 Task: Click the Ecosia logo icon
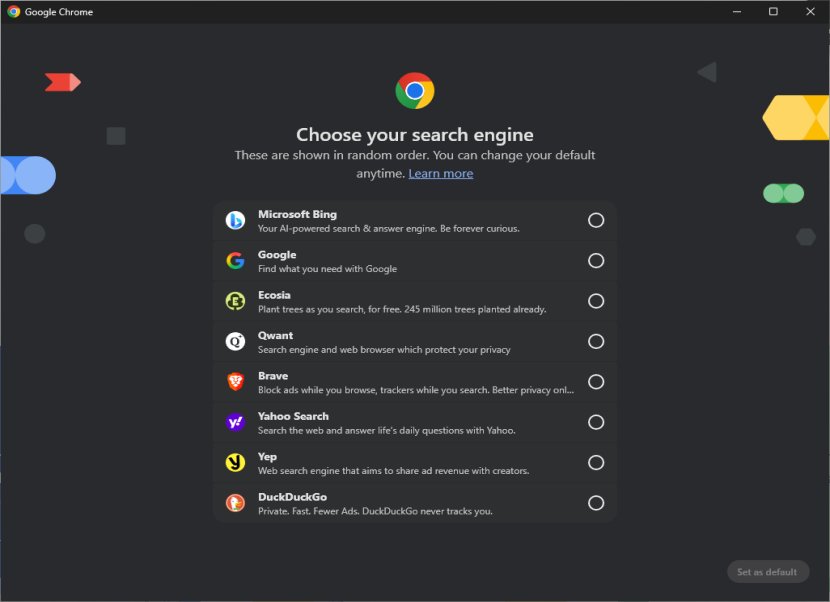click(x=235, y=301)
